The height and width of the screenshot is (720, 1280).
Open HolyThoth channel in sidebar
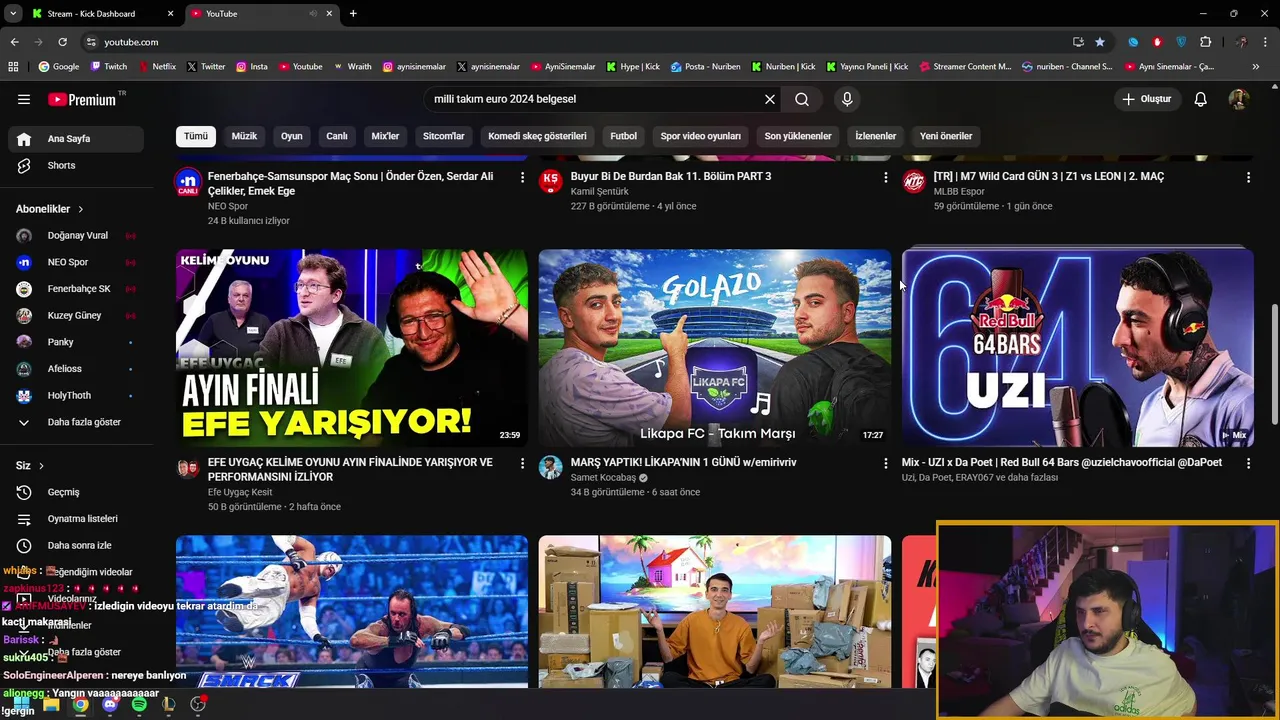(x=76, y=396)
